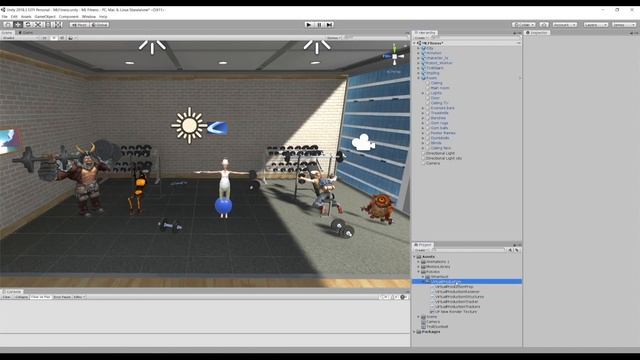Toggle scene audio button
Viewport: 640px width, 360px height.
pos(62,38)
